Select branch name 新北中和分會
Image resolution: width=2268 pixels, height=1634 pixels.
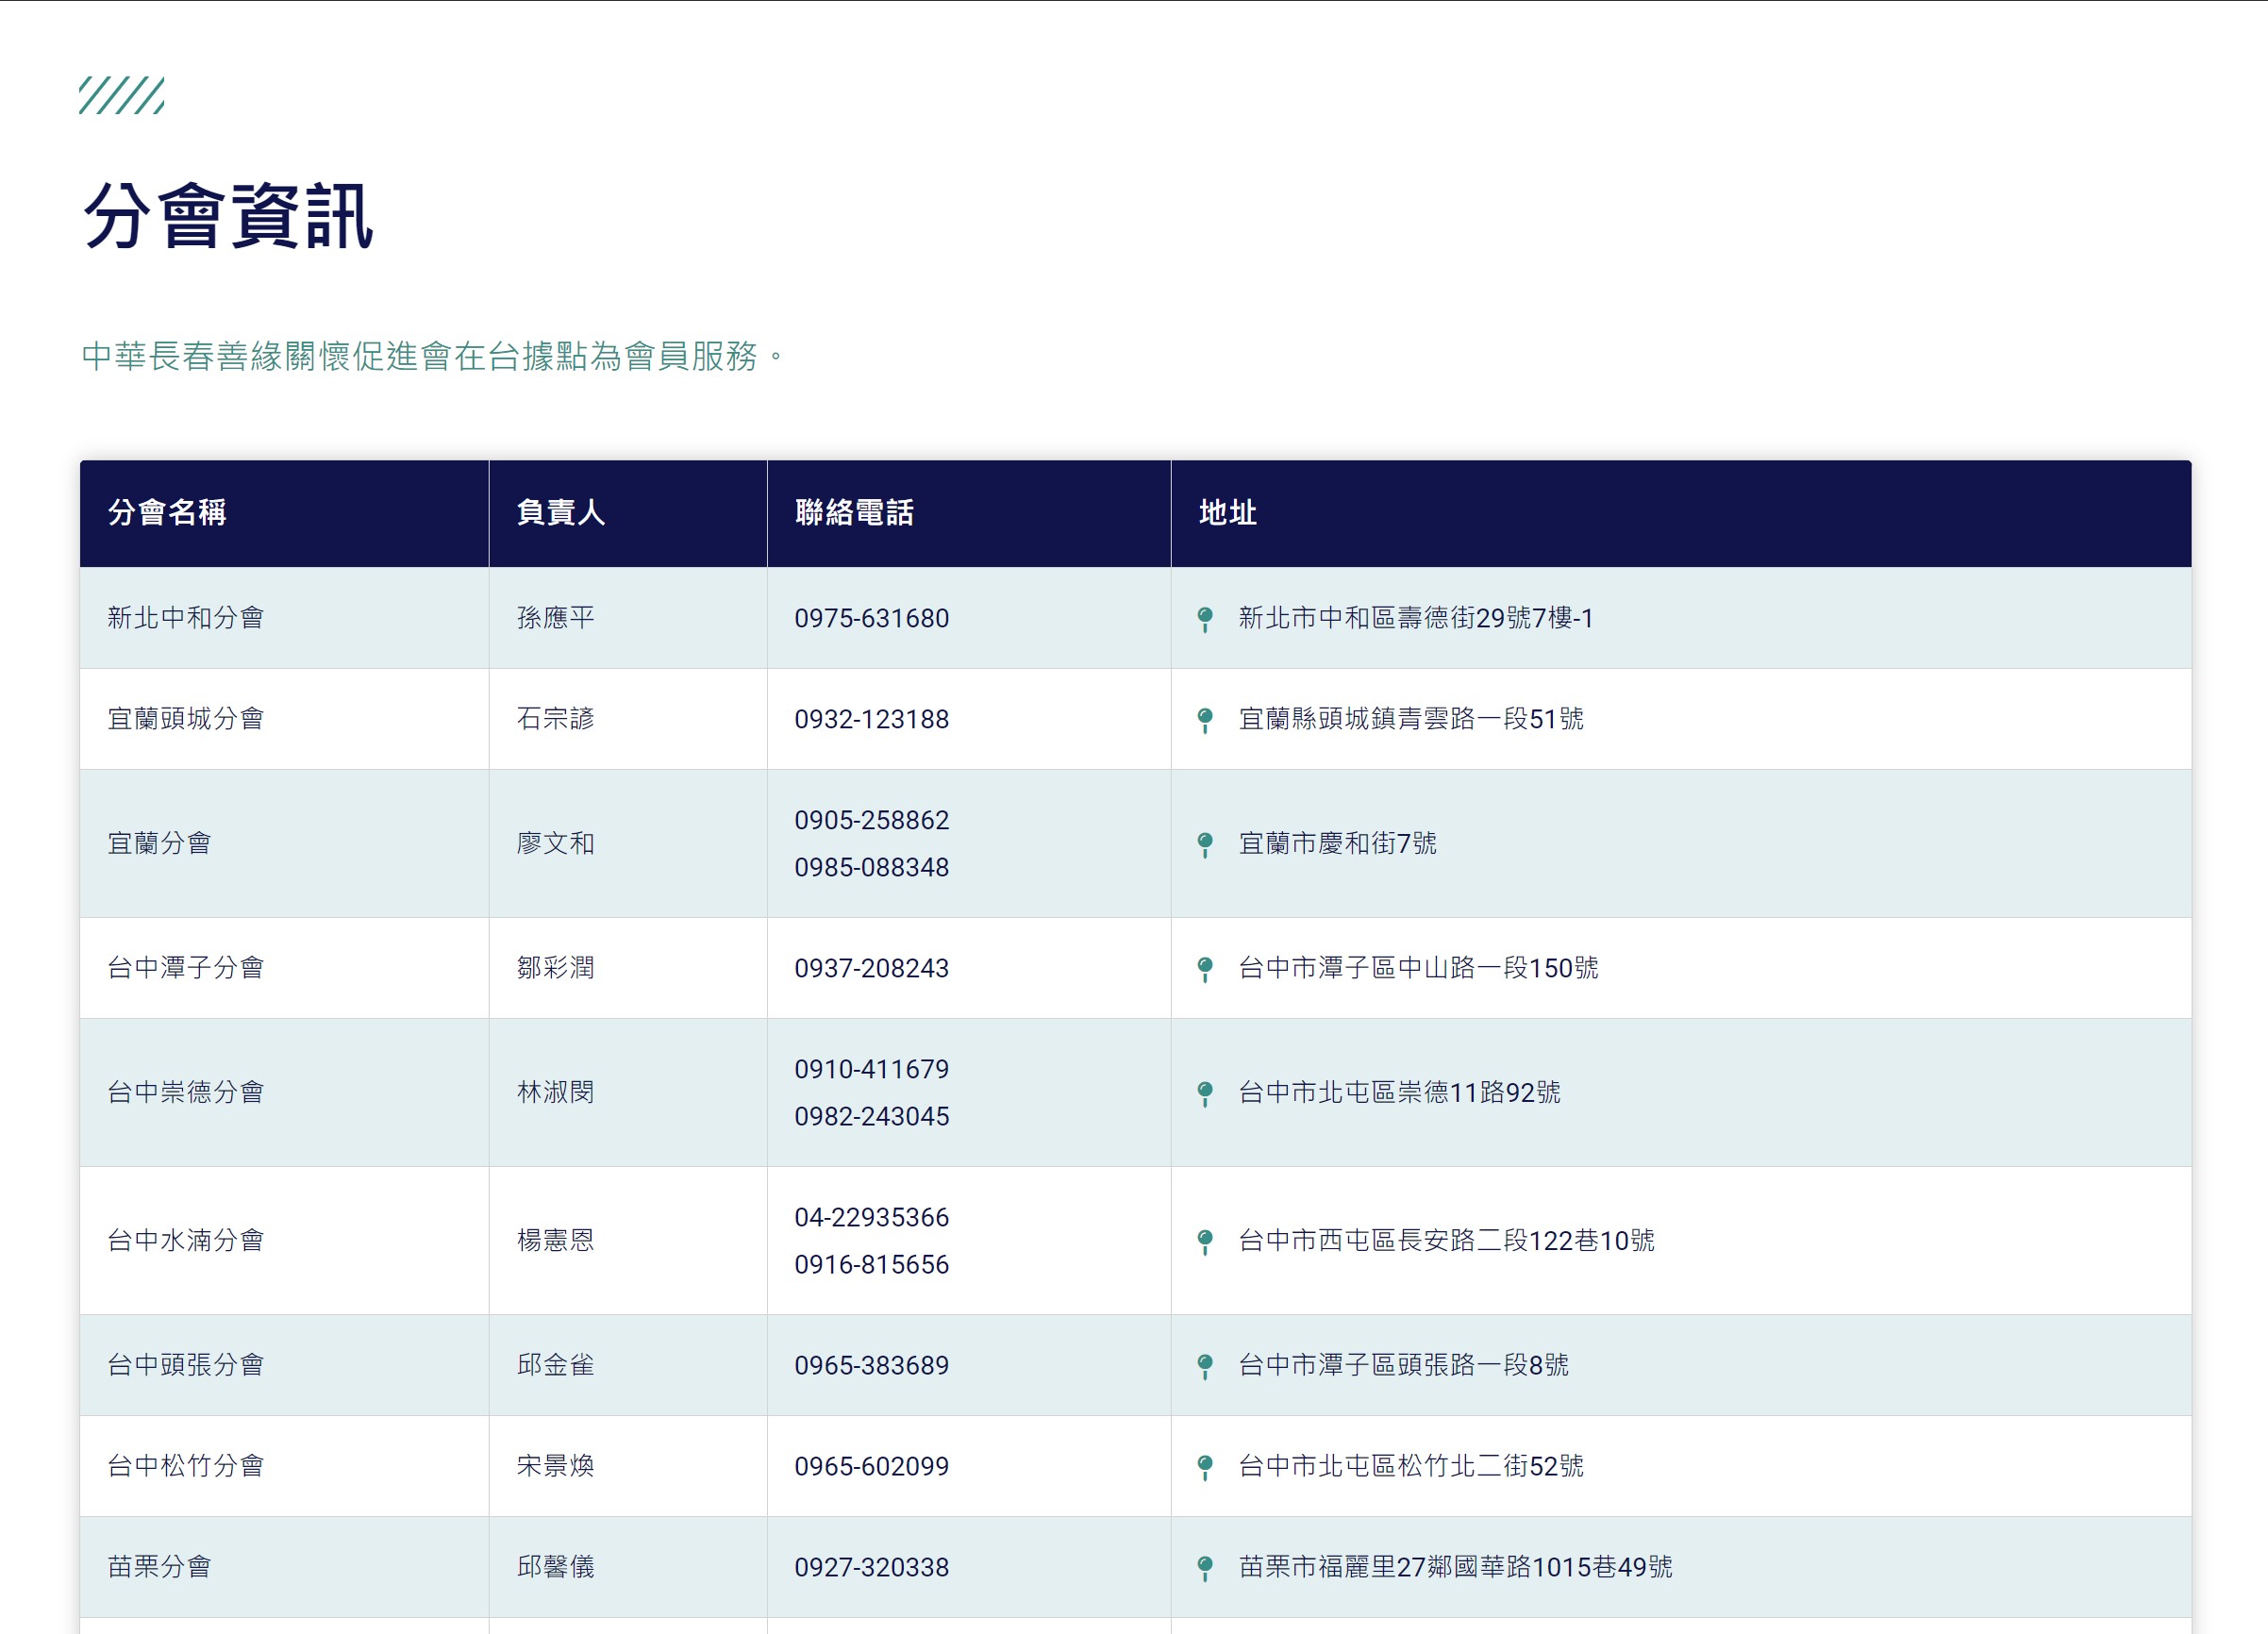186,618
